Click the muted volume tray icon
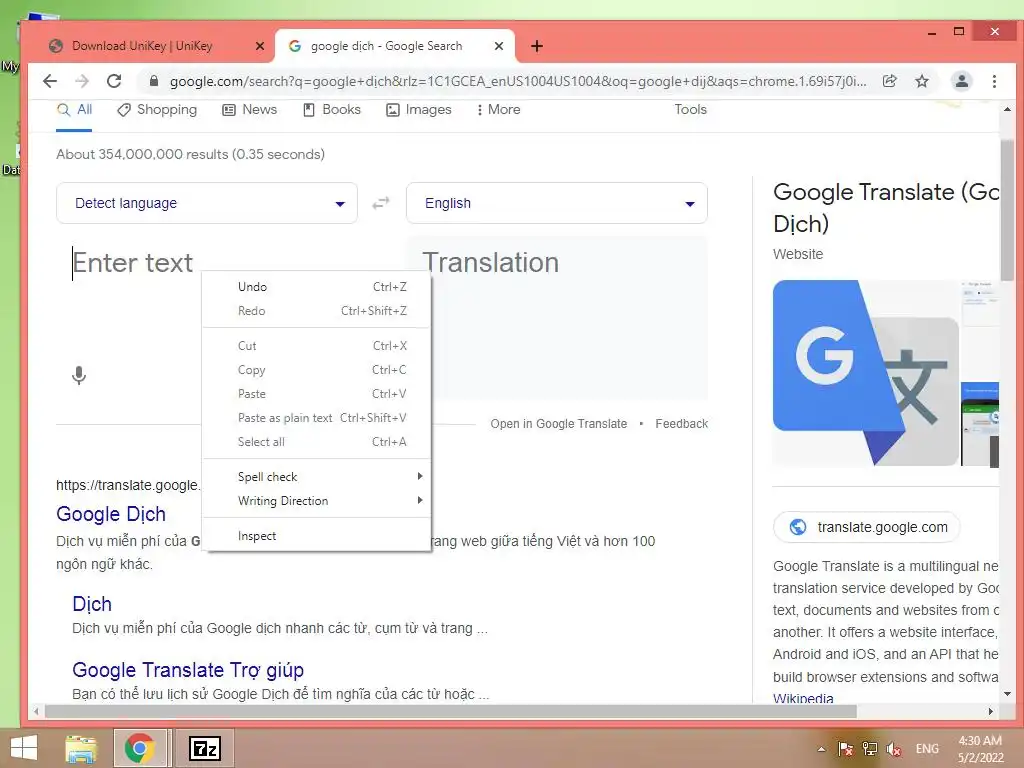This screenshot has width=1024, height=768. (894, 749)
